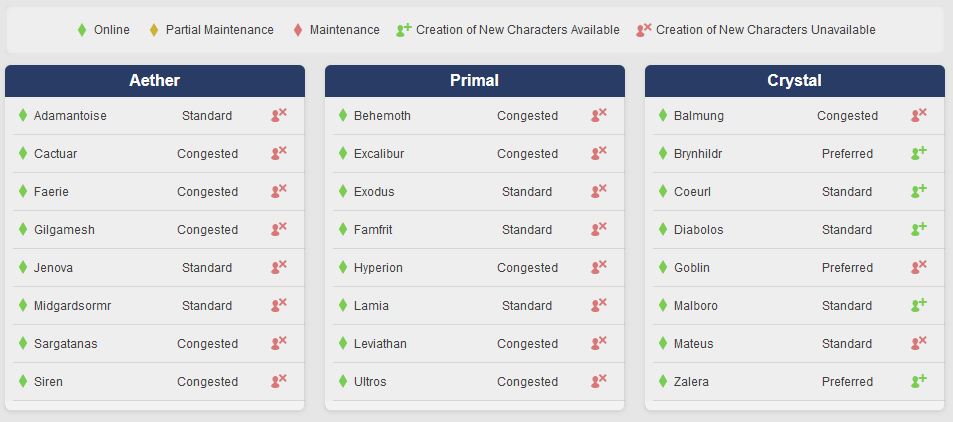Click Siren's character creation unavailable icon
The image size is (953, 422).
[278, 382]
